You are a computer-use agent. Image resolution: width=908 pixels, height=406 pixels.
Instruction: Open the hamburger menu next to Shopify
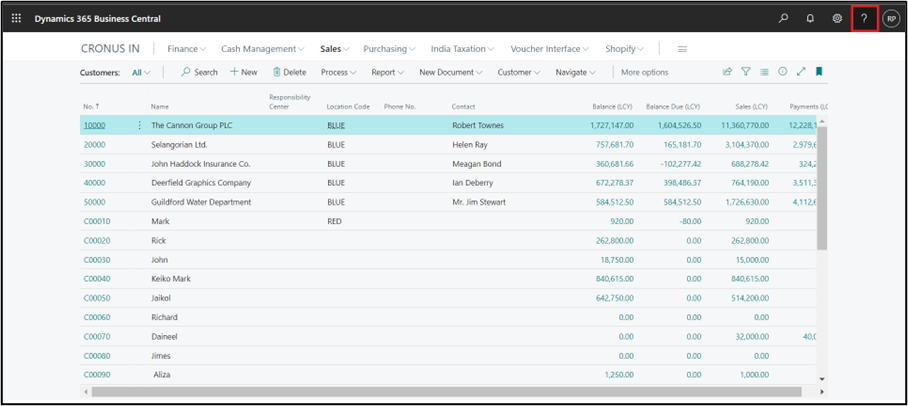click(682, 49)
